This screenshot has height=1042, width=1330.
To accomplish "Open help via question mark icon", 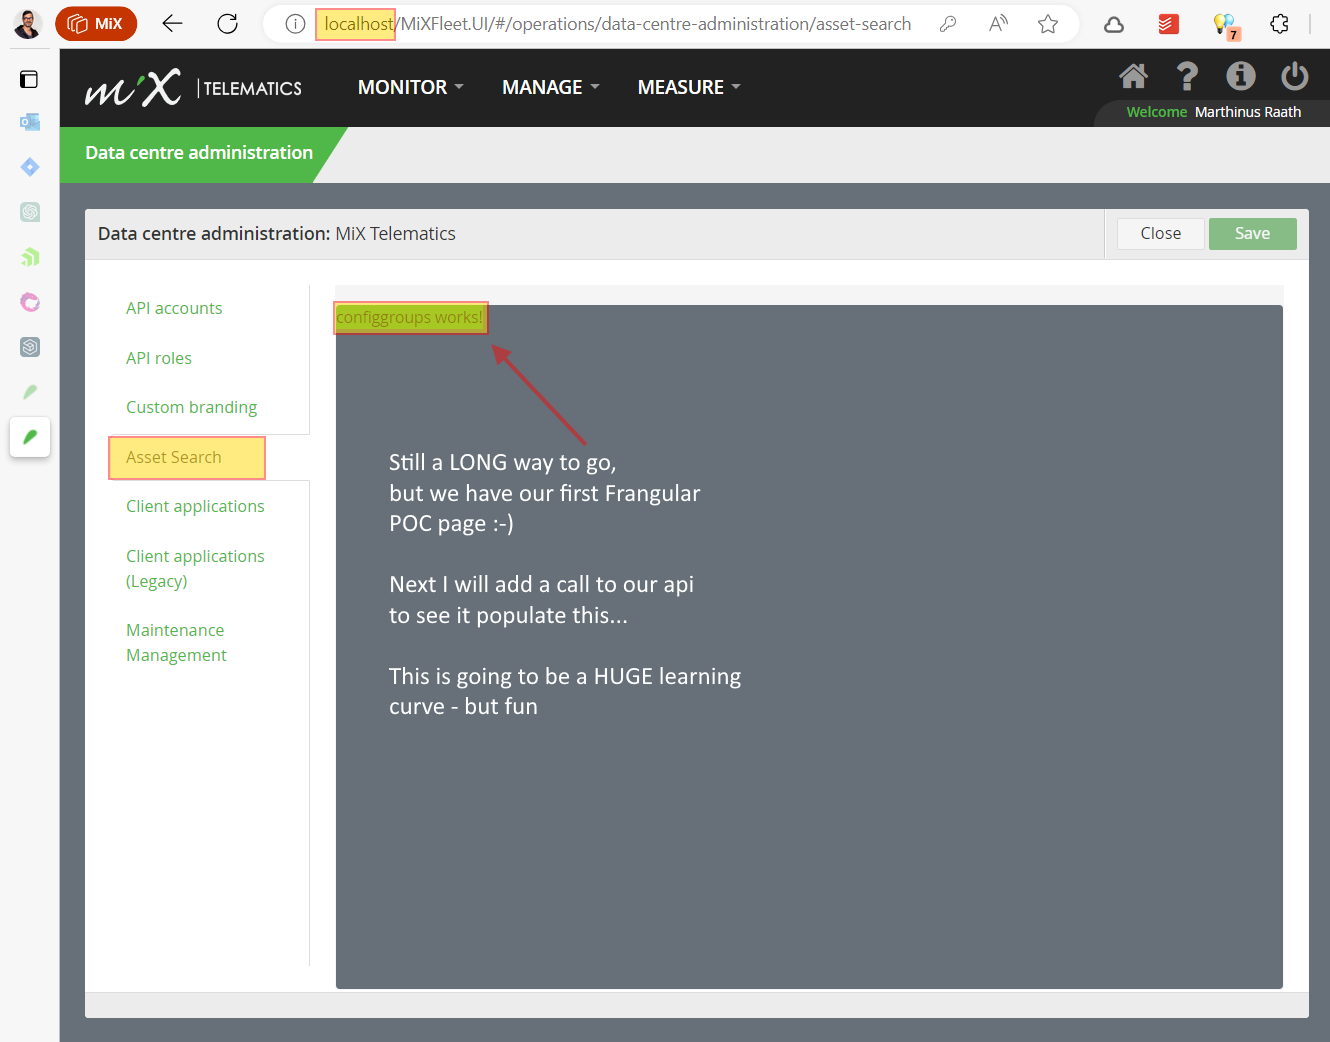I will point(1187,76).
